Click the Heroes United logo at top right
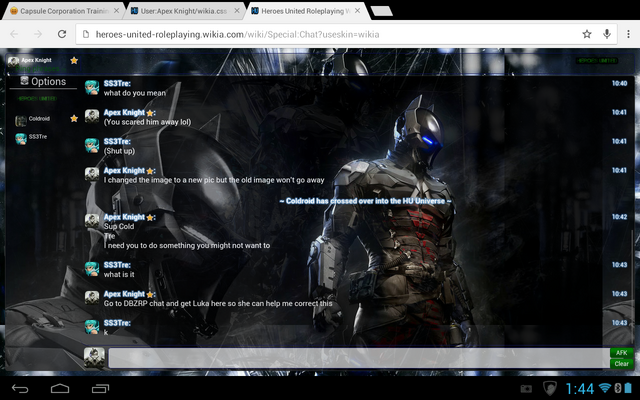Image resolution: width=640 pixels, height=400 pixels. [596, 60]
